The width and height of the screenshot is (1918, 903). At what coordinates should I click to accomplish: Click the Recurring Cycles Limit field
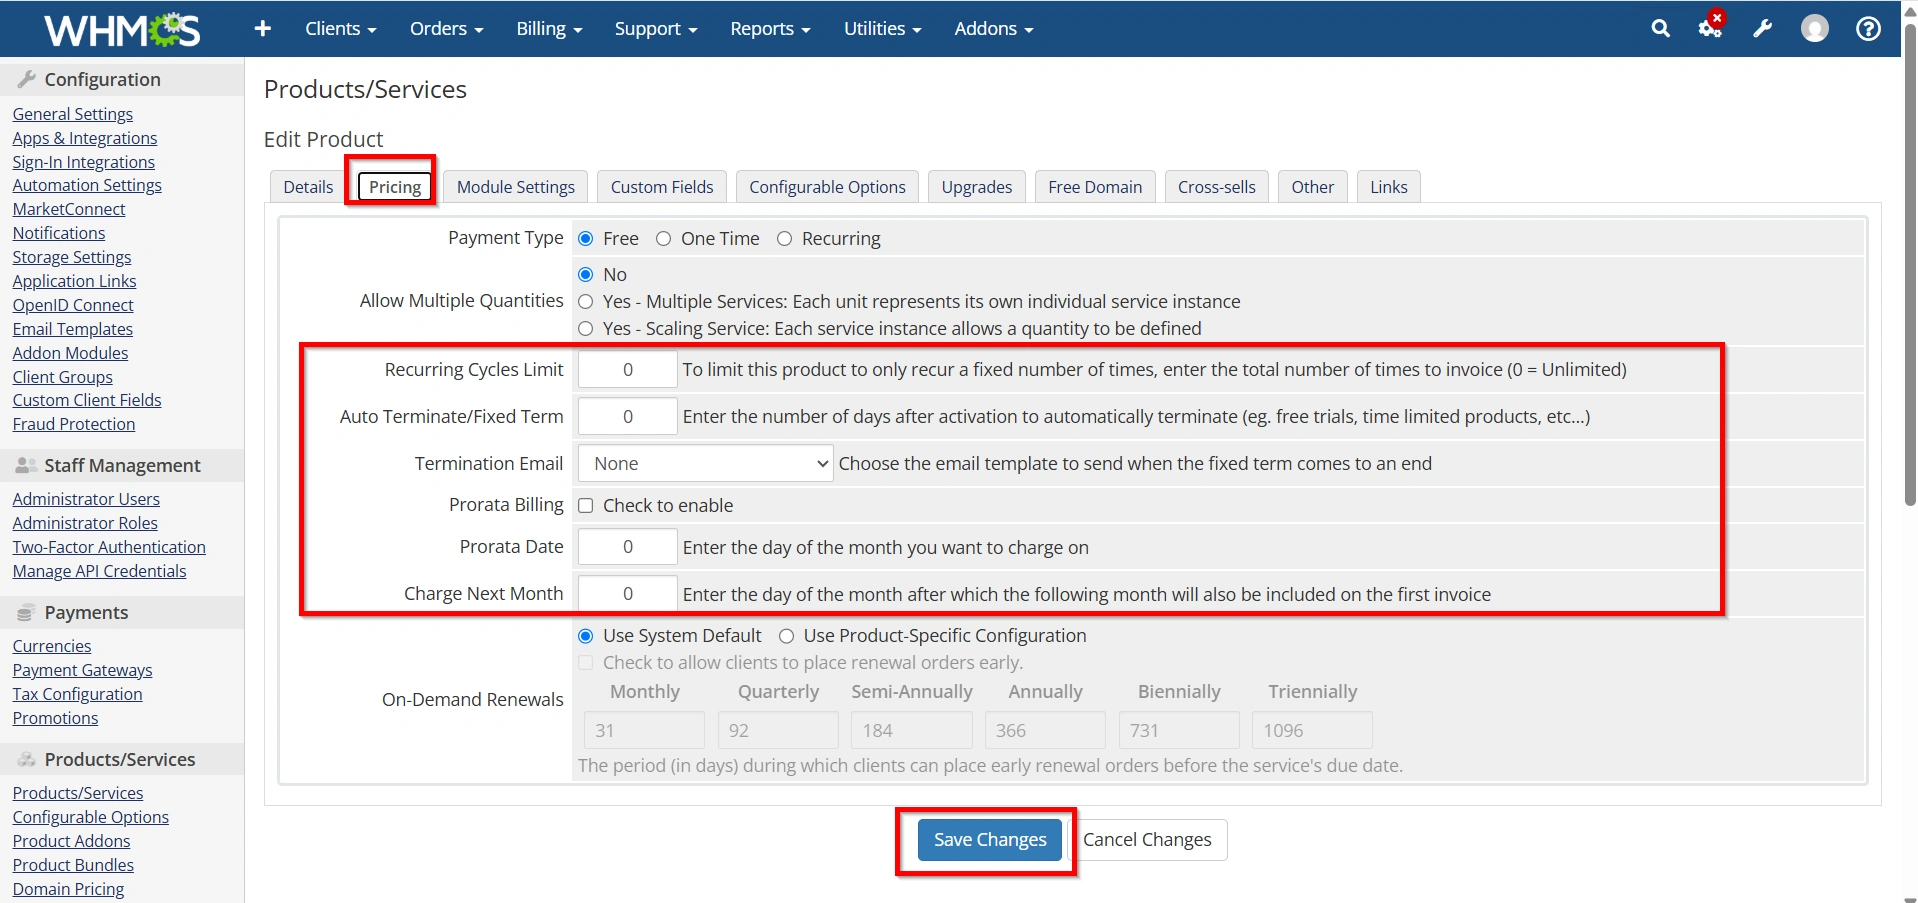click(x=627, y=370)
